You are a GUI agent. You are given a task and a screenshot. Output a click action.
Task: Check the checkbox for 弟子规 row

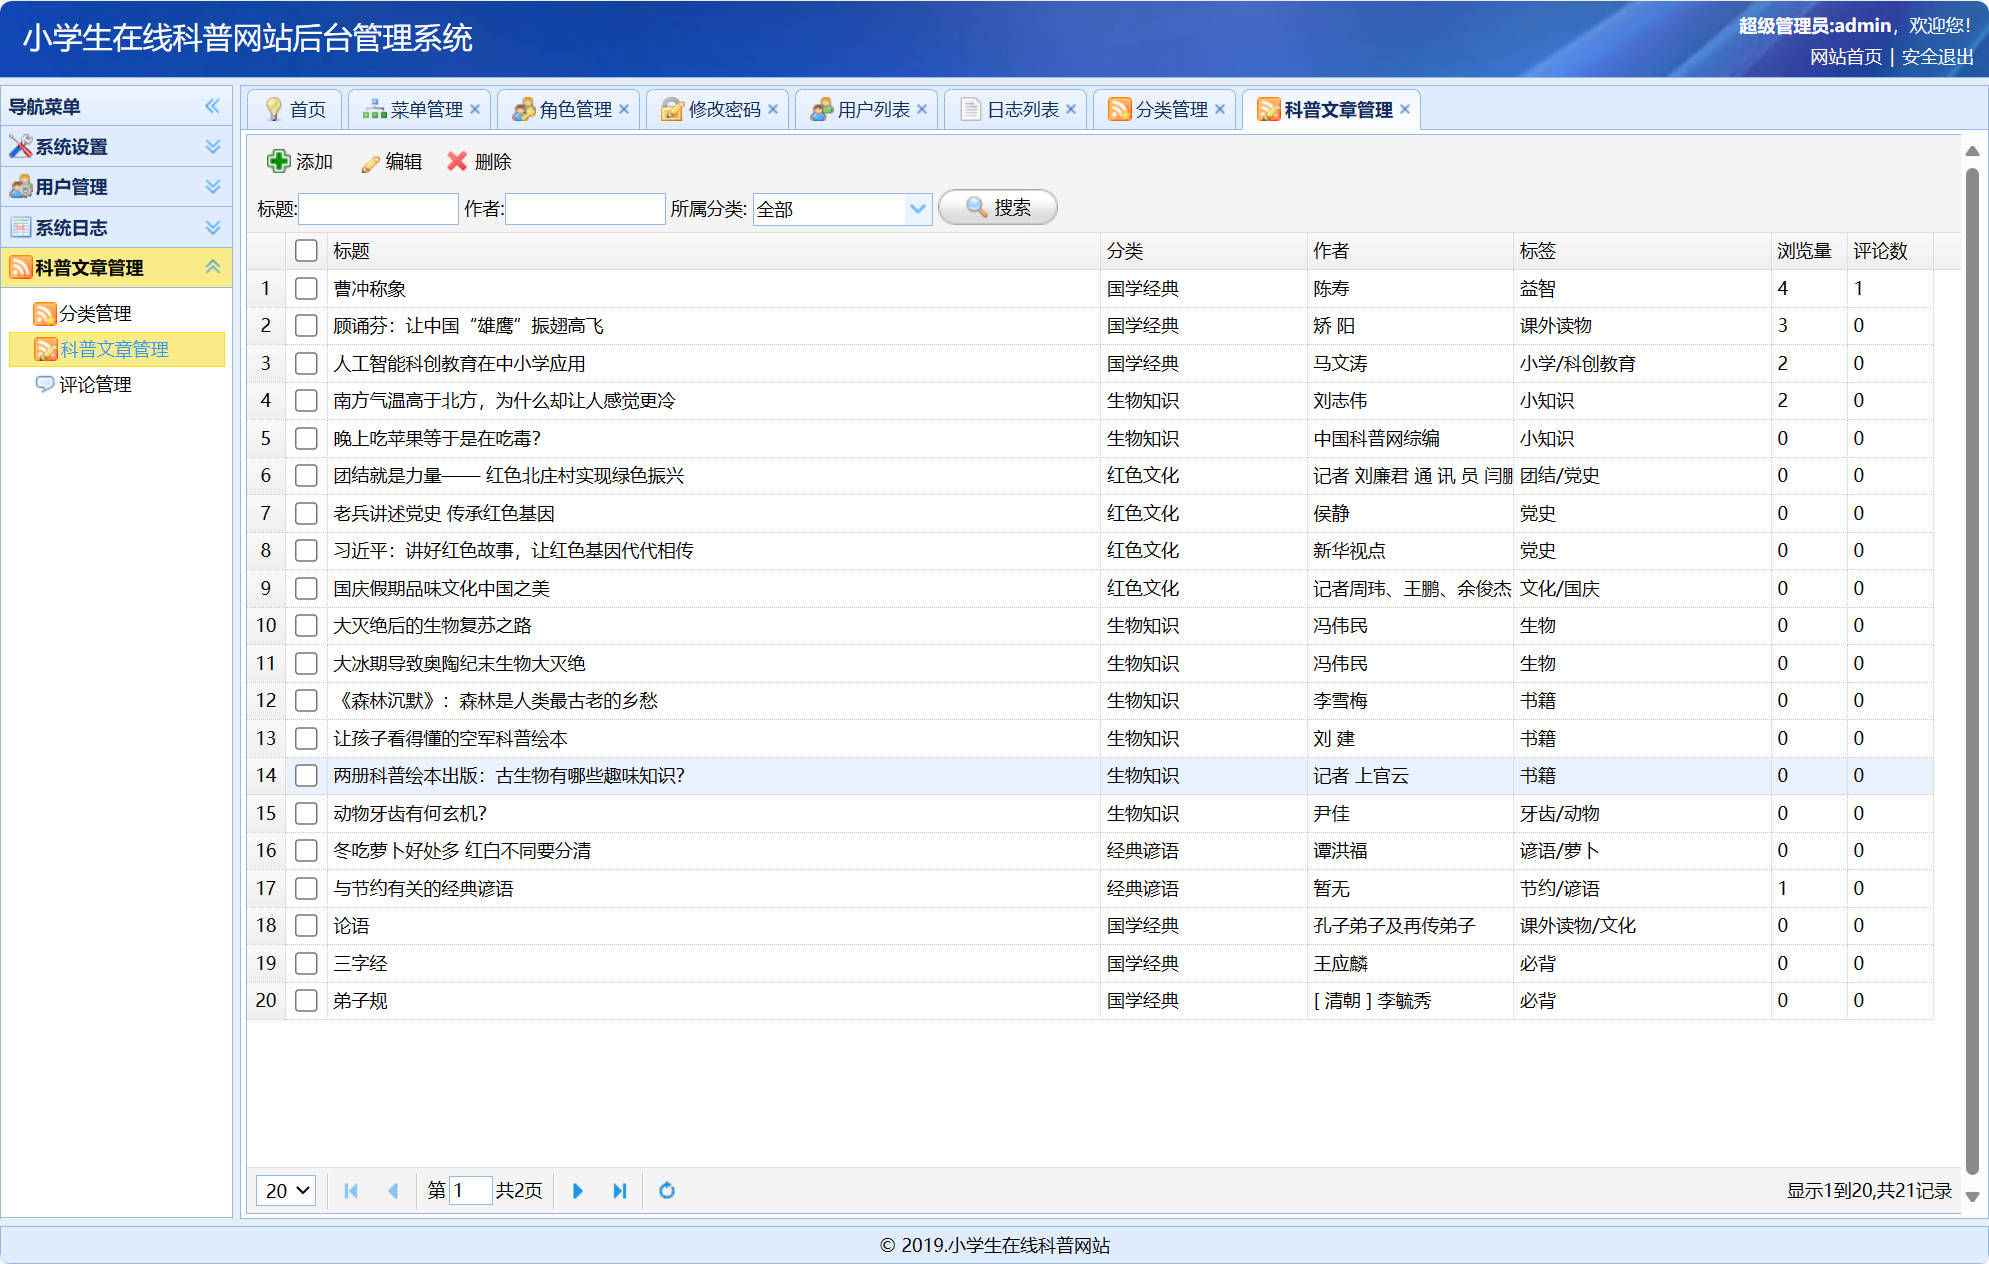pos(306,1000)
